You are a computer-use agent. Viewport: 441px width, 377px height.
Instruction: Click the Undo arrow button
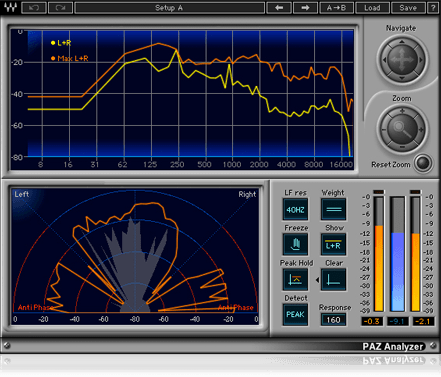coord(34,8)
